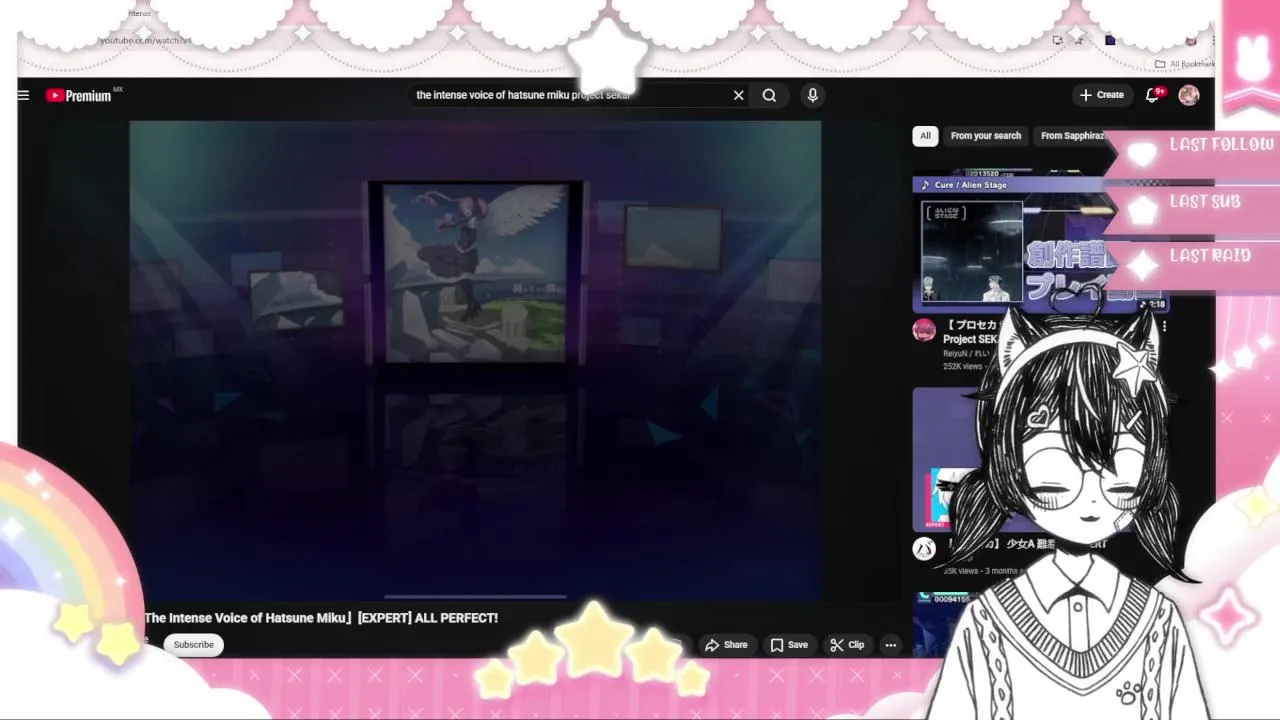Go to the YouTube Premium home logo
Viewport: 1280px width, 720px height.
click(80, 95)
